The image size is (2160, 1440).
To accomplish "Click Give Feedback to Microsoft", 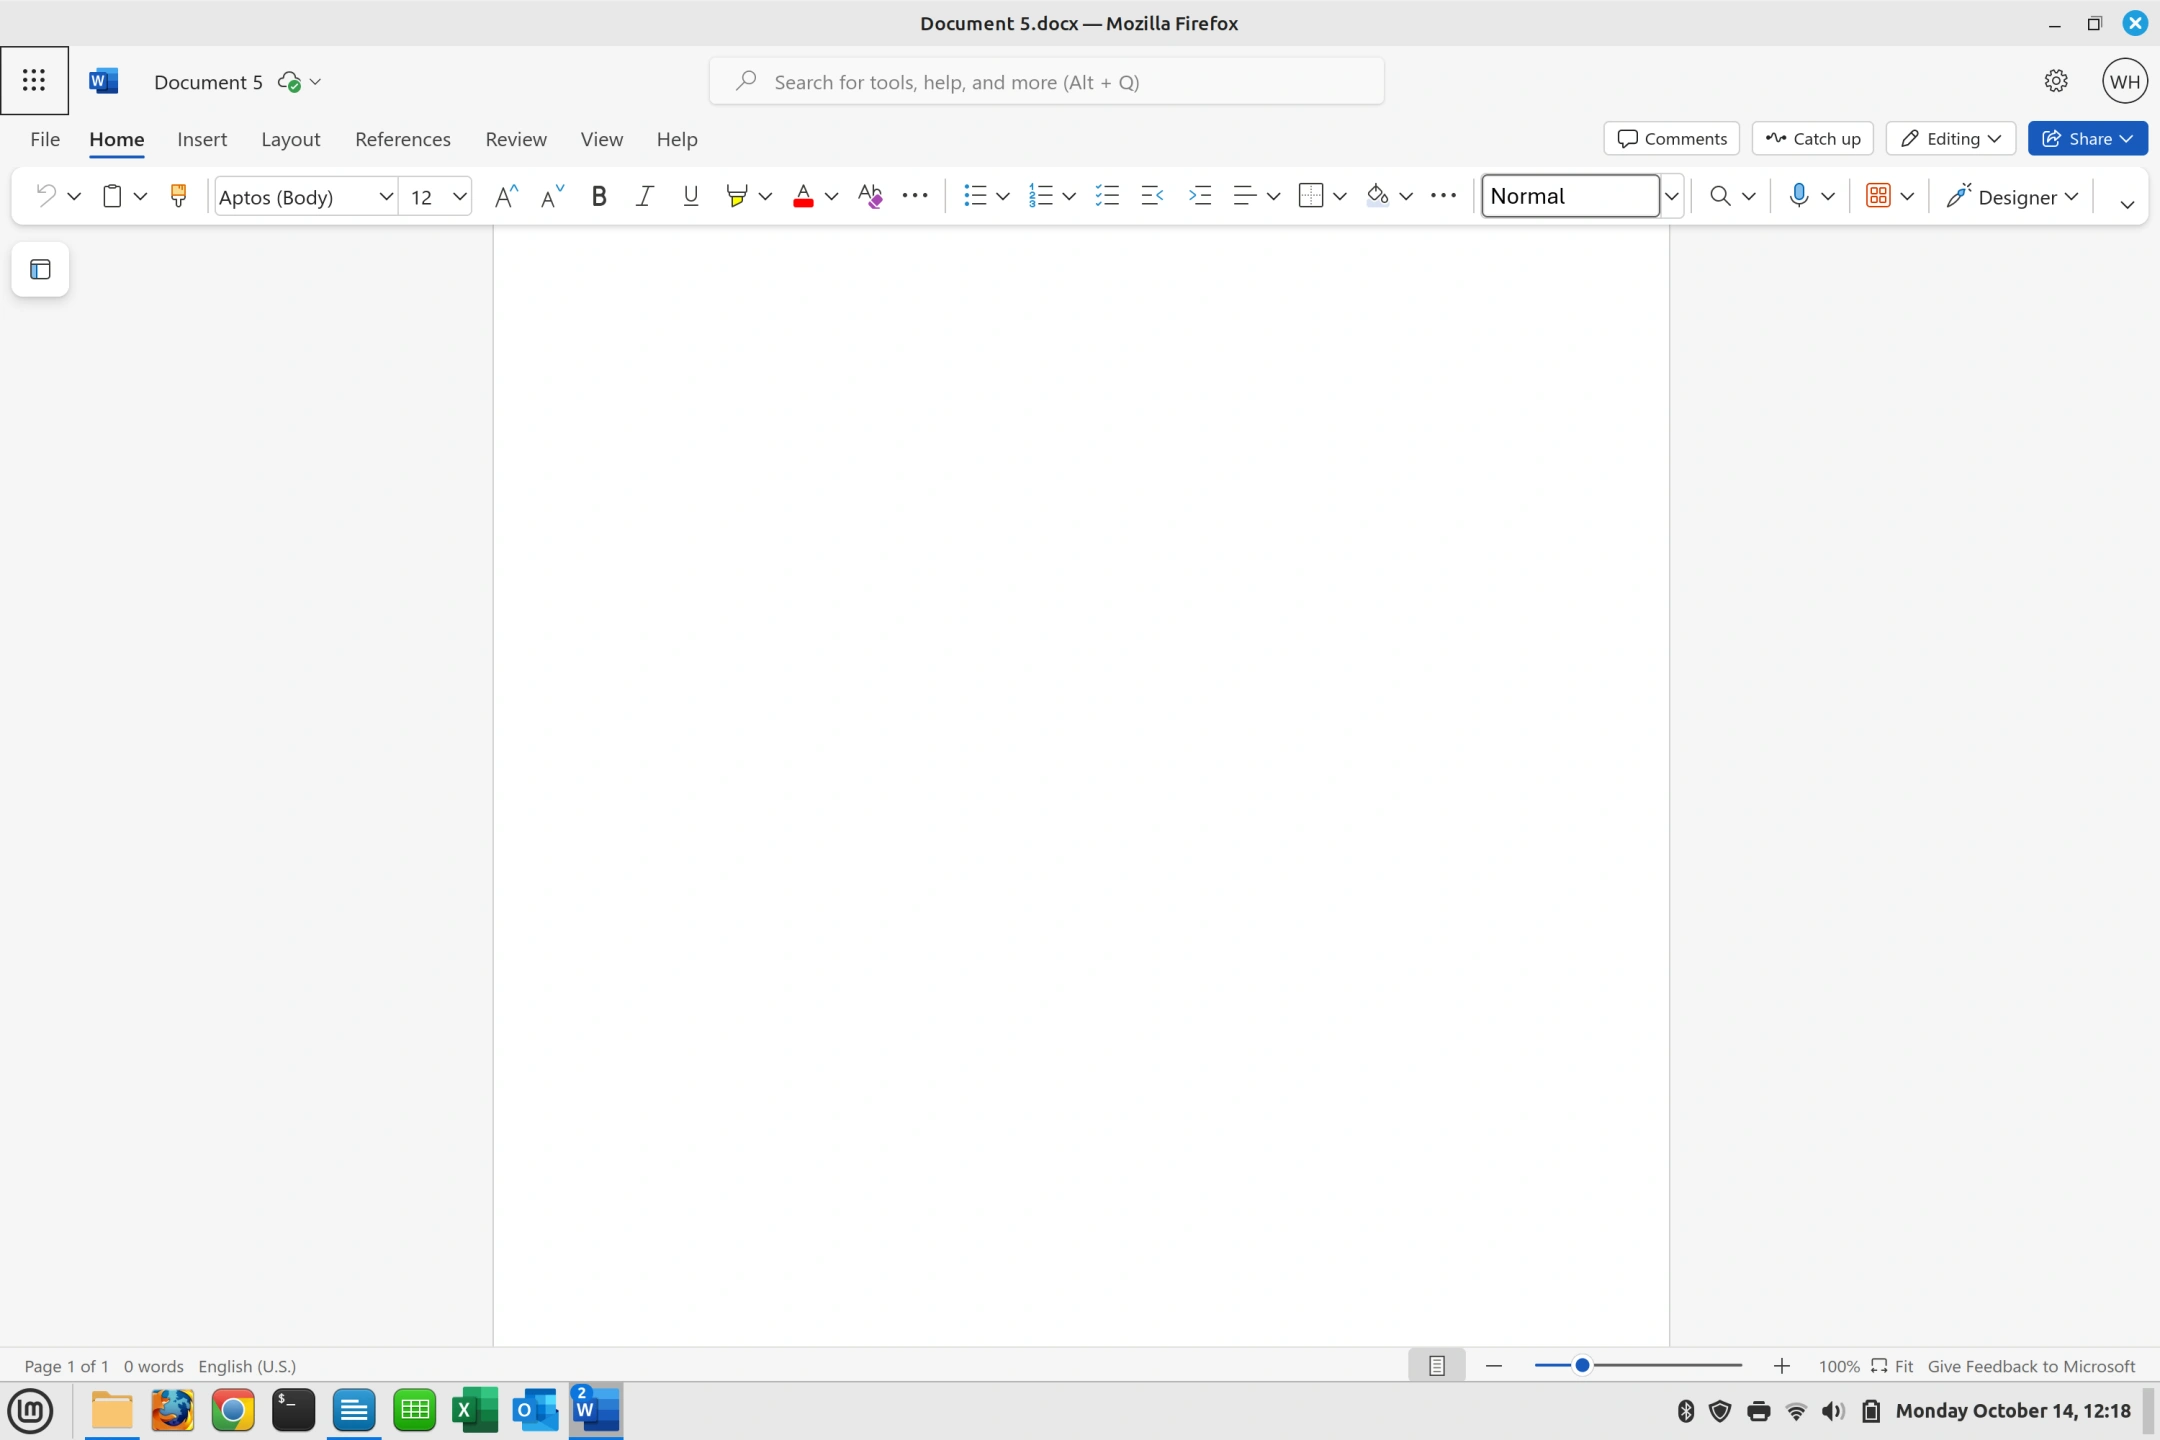I will tap(2031, 1366).
